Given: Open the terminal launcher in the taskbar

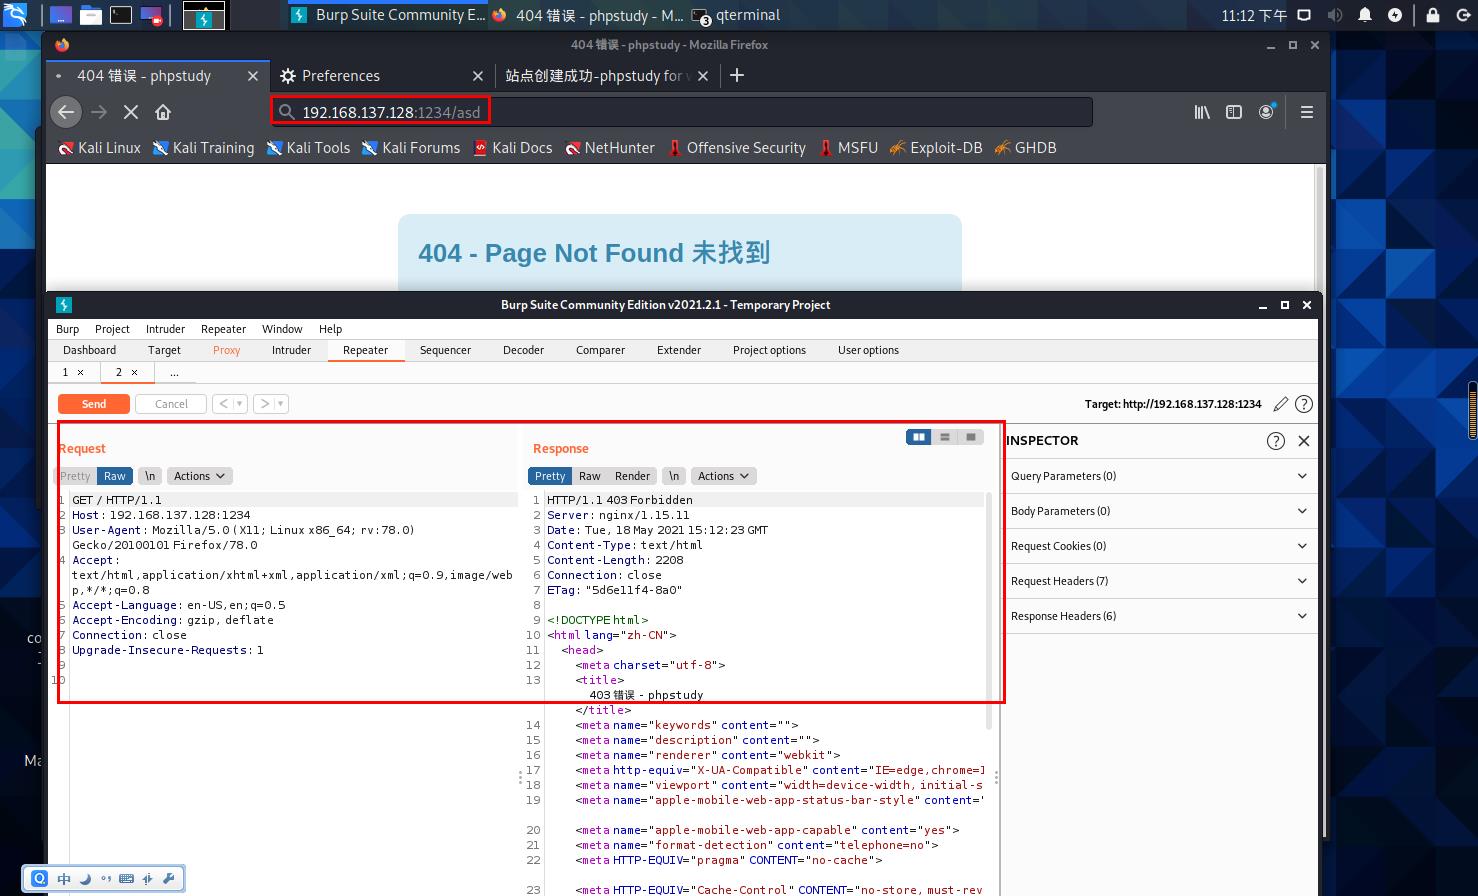Looking at the screenshot, I should point(120,15).
